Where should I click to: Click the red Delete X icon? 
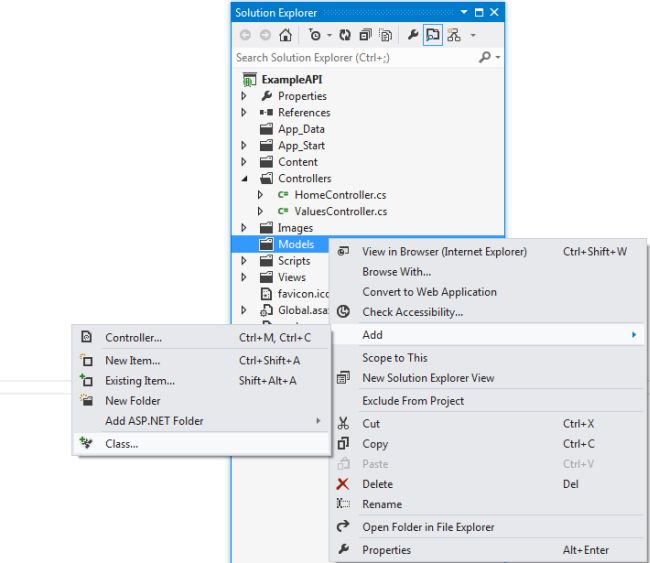pos(343,484)
